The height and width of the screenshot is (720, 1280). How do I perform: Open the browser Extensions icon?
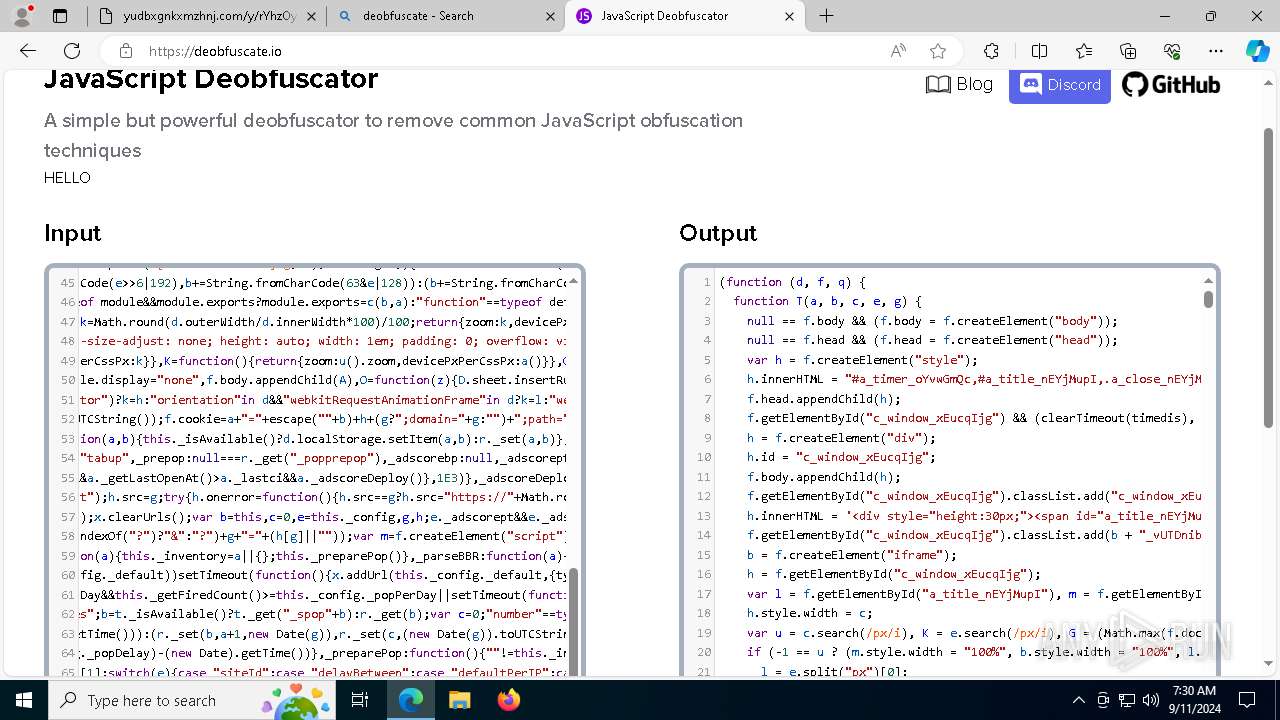coord(991,51)
